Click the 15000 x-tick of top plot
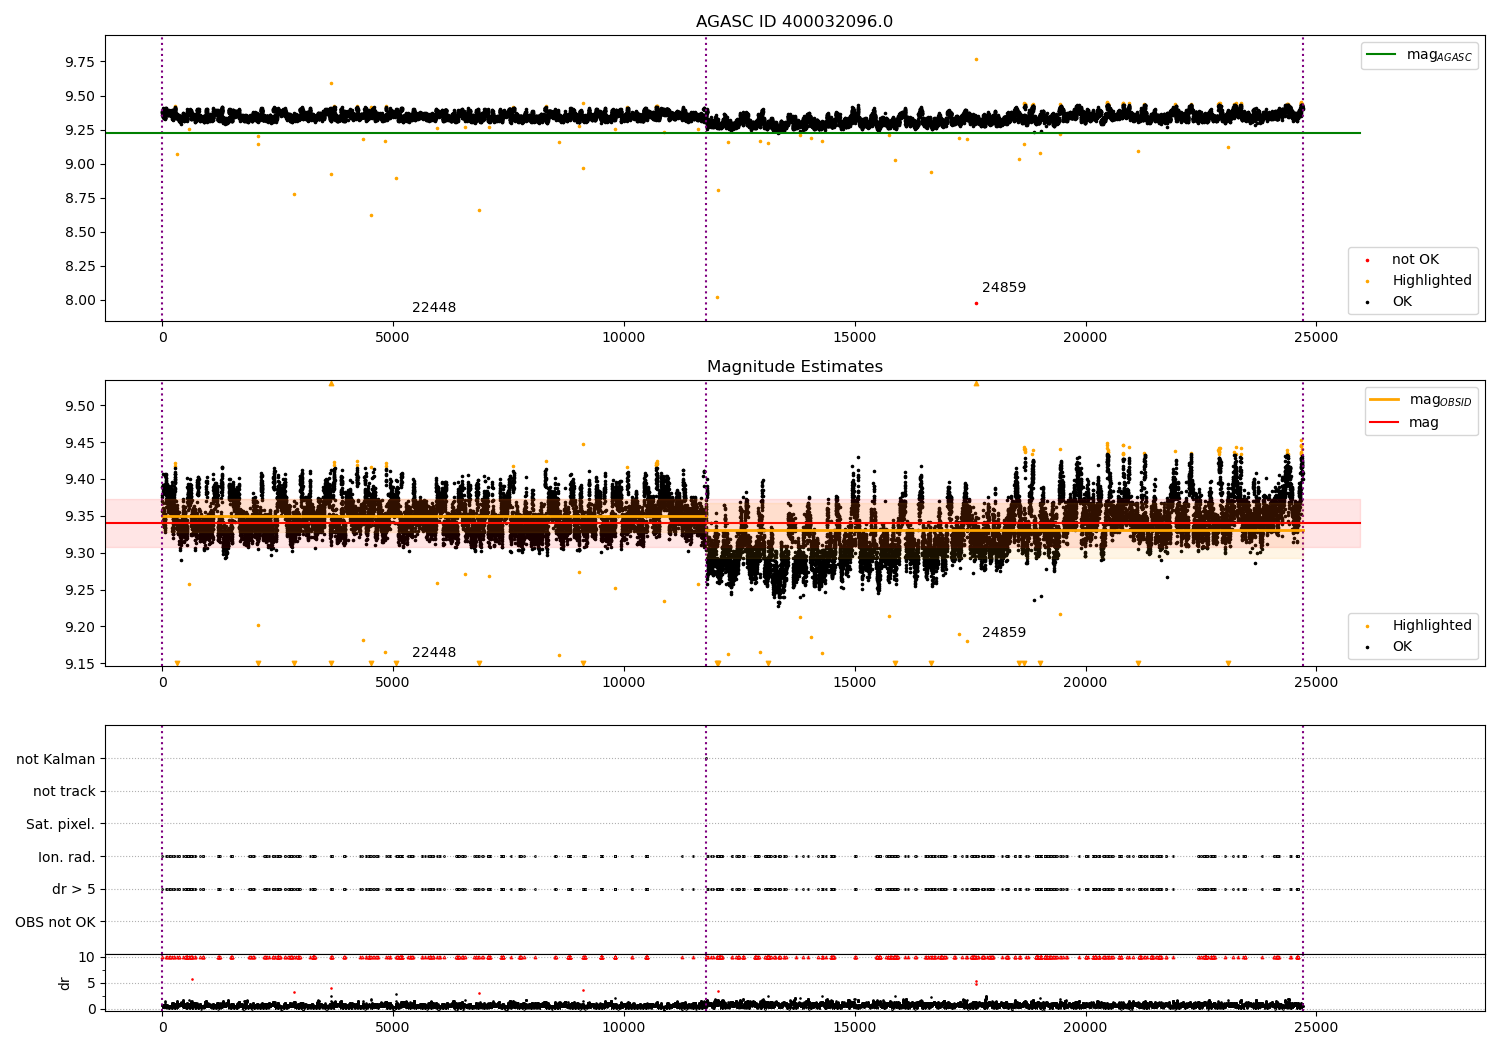The image size is (1500, 1050). pyautogui.click(x=854, y=338)
